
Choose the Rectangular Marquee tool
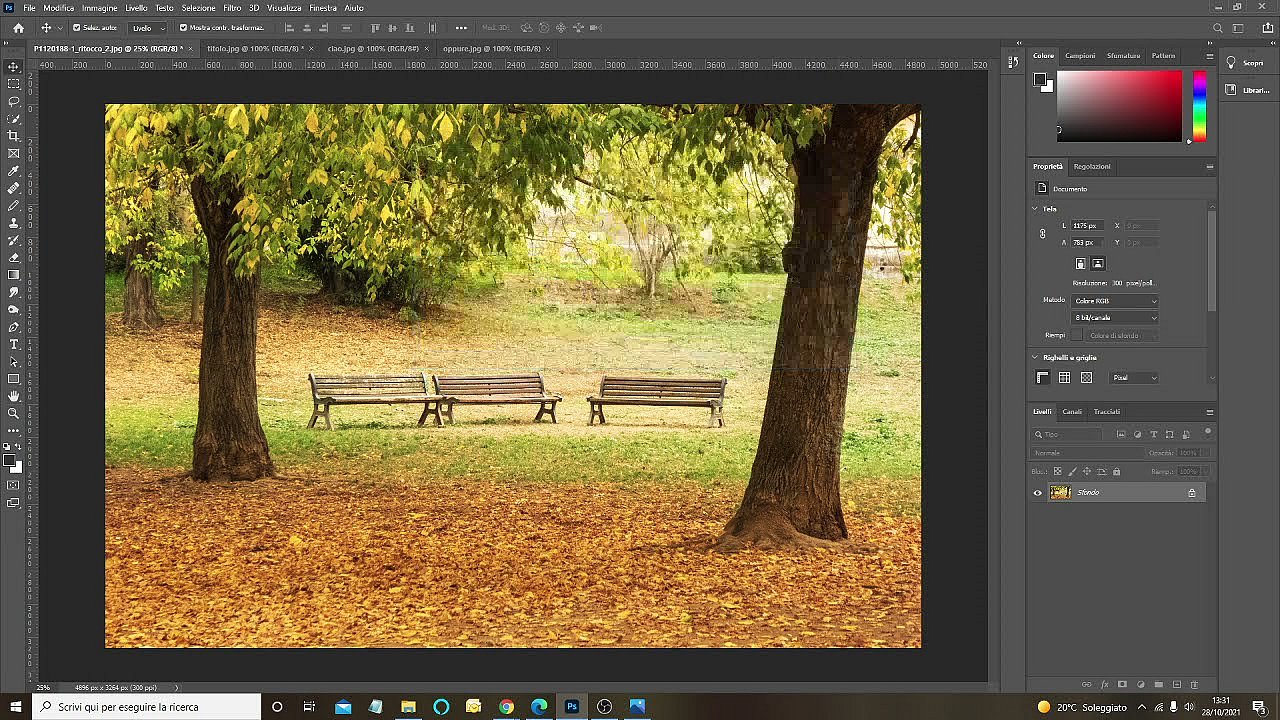coord(14,84)
